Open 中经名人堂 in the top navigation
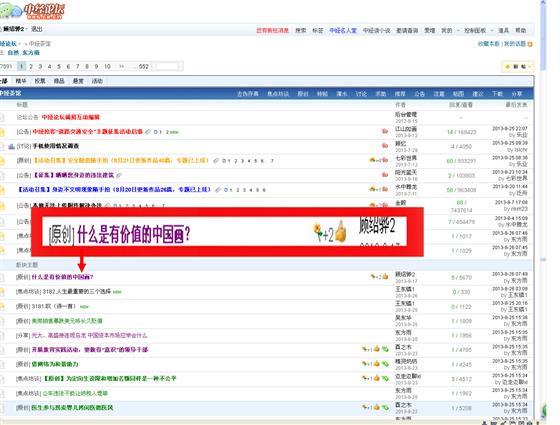560x425 pixels. [343, 31]
